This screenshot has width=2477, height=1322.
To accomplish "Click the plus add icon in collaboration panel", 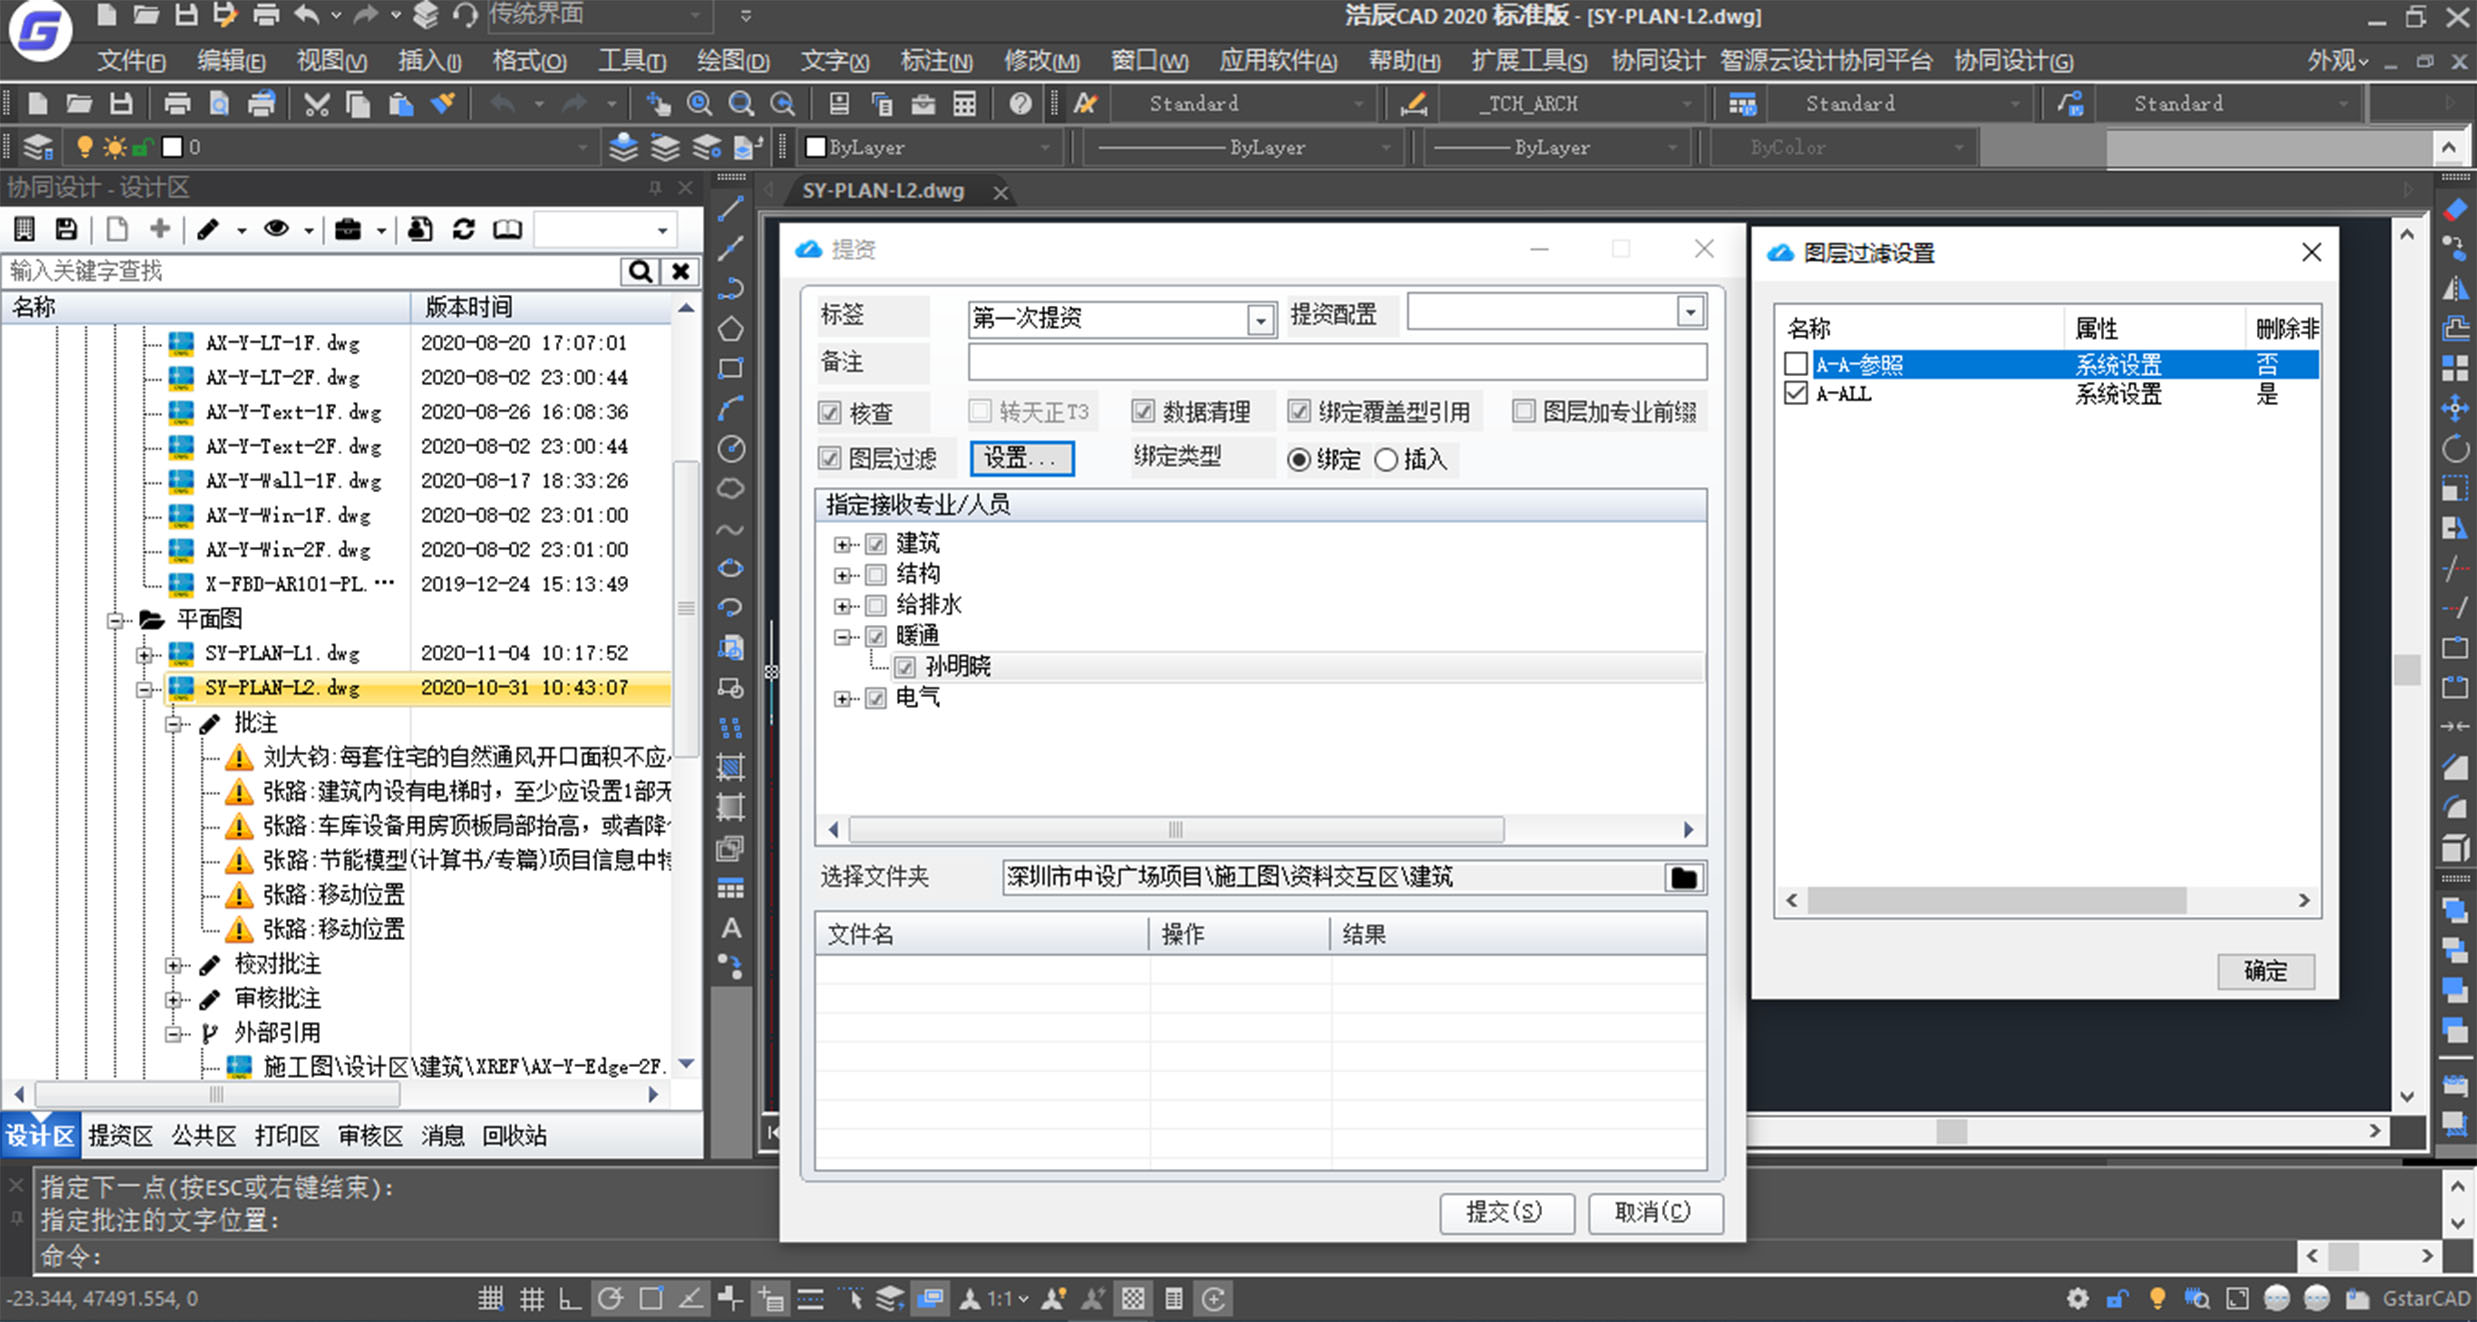I will [159, 229].
